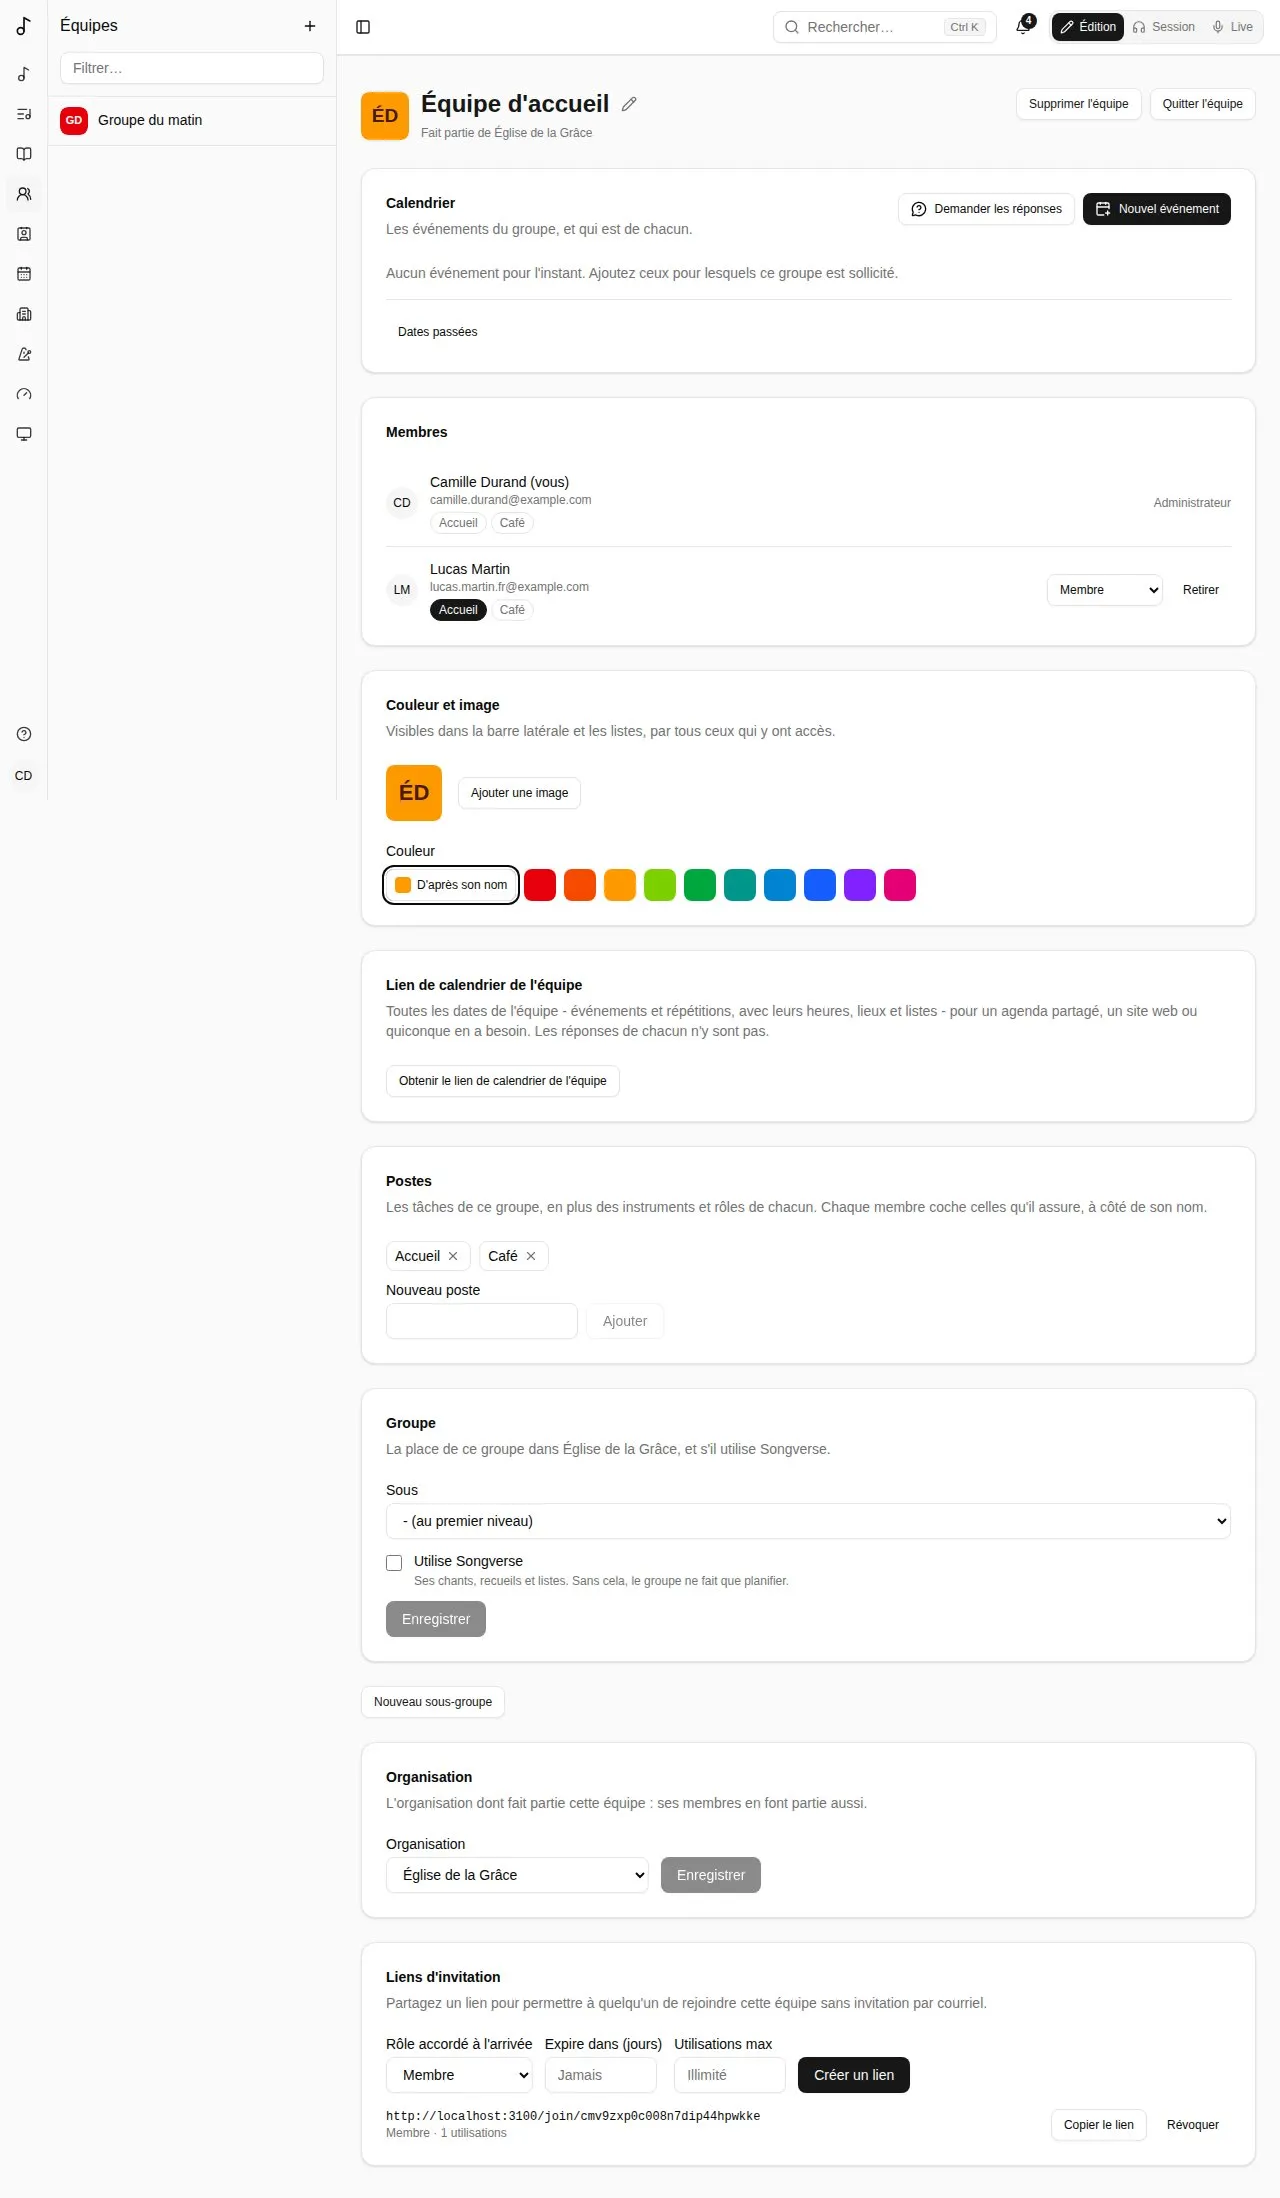This screenshot has height=2198, width=1280.
Task: Open the help question-mark icon
Action: click(x=24, y=734)
